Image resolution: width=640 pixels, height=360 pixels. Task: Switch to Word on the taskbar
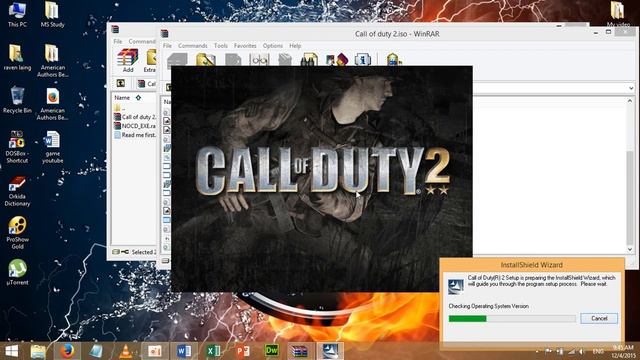coord(184,351)
